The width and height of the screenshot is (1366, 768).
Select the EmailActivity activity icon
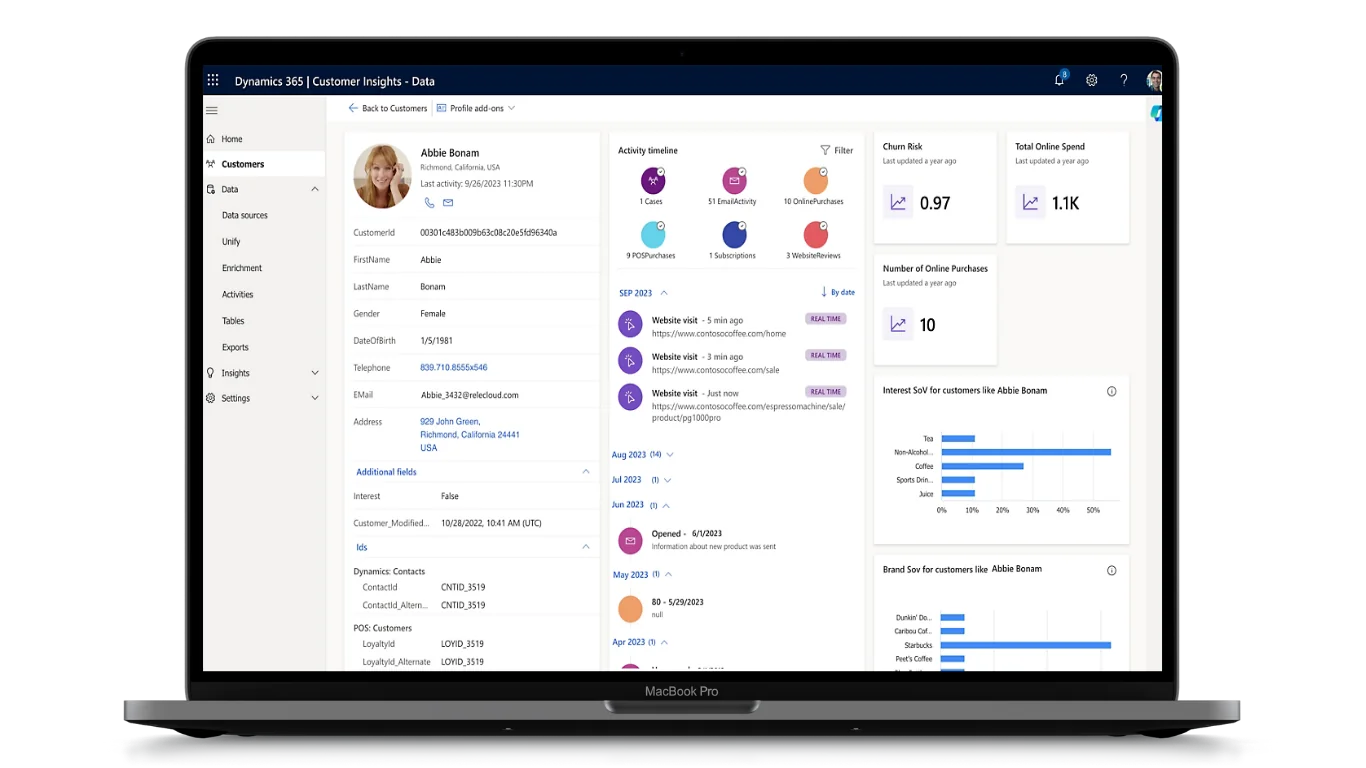pos(734,181)
